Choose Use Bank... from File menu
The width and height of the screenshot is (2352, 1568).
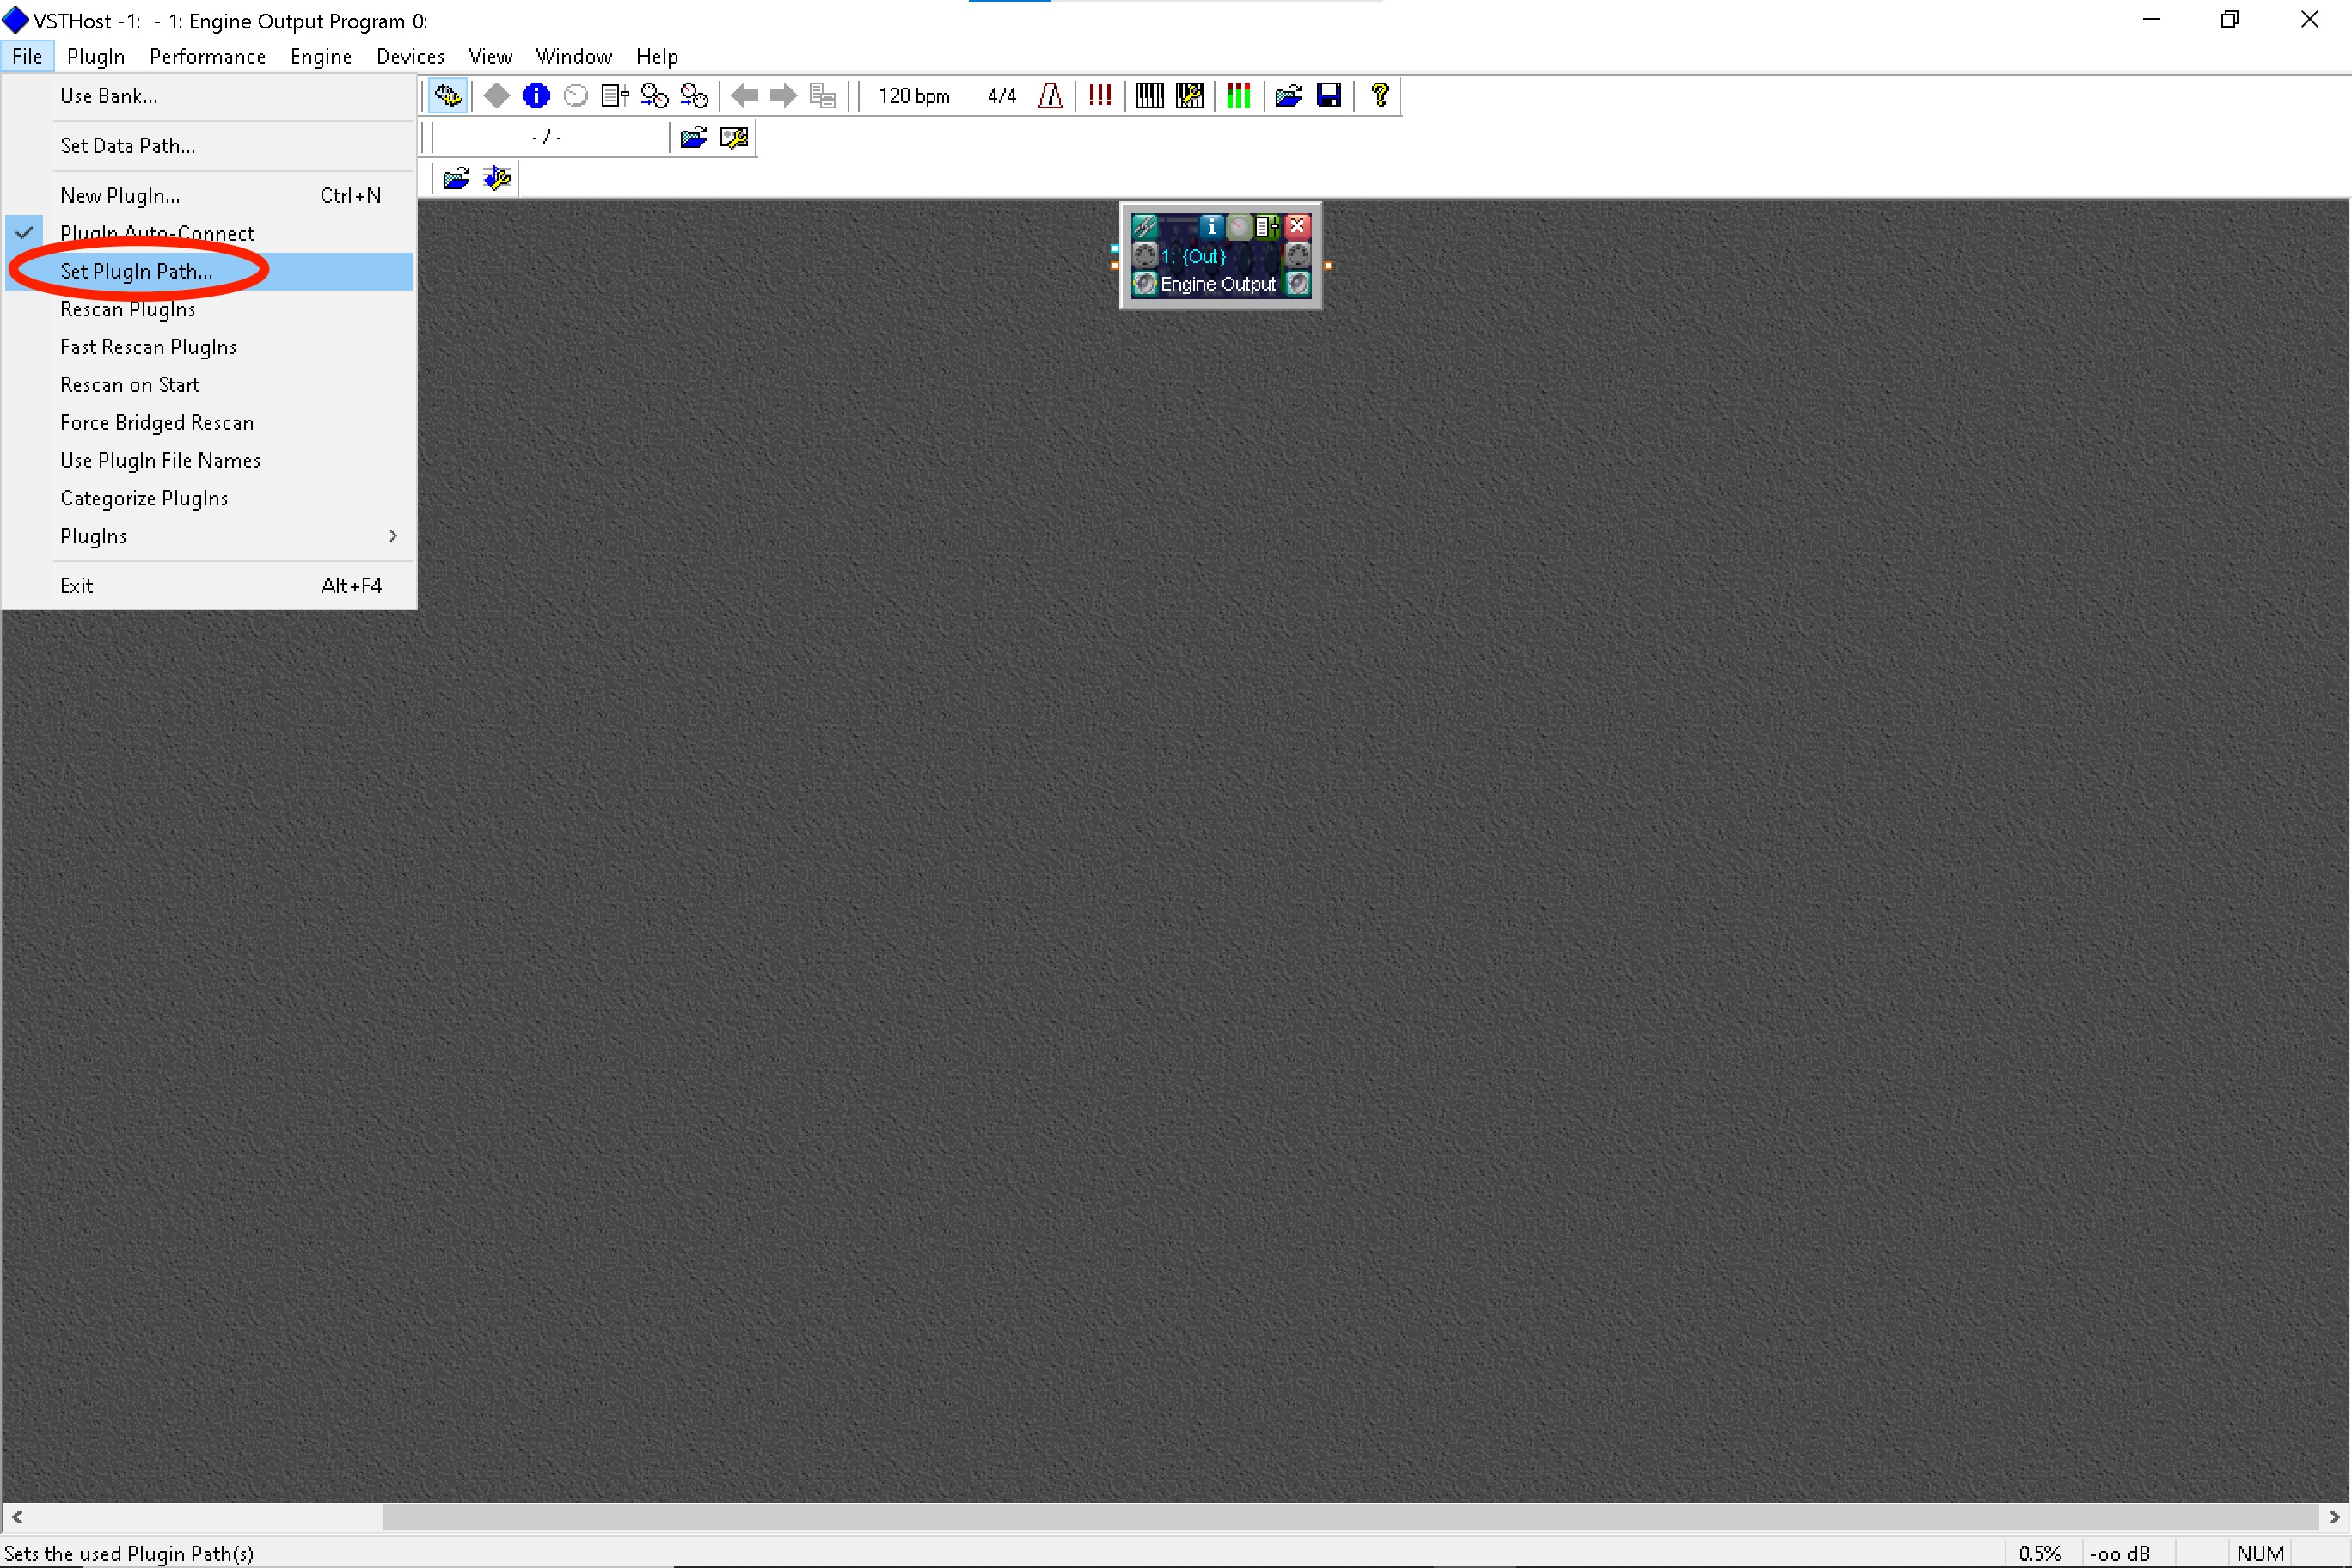209,96
